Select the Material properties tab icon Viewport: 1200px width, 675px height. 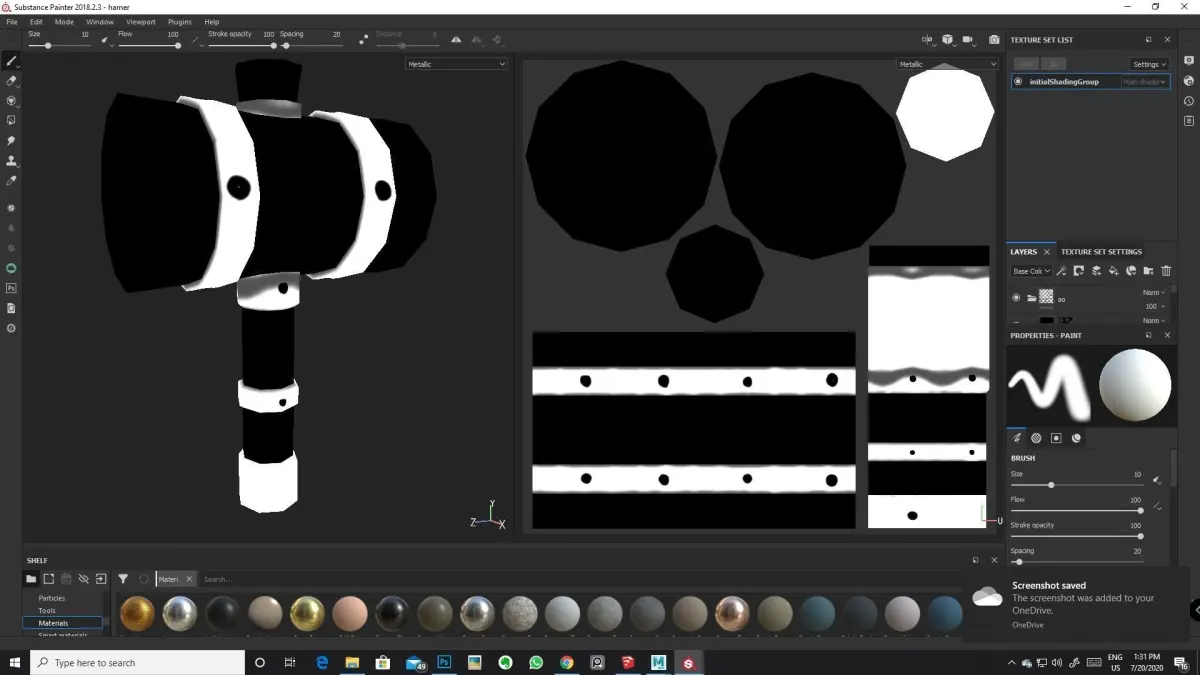pyautogui.click(x=1076, y=438)
